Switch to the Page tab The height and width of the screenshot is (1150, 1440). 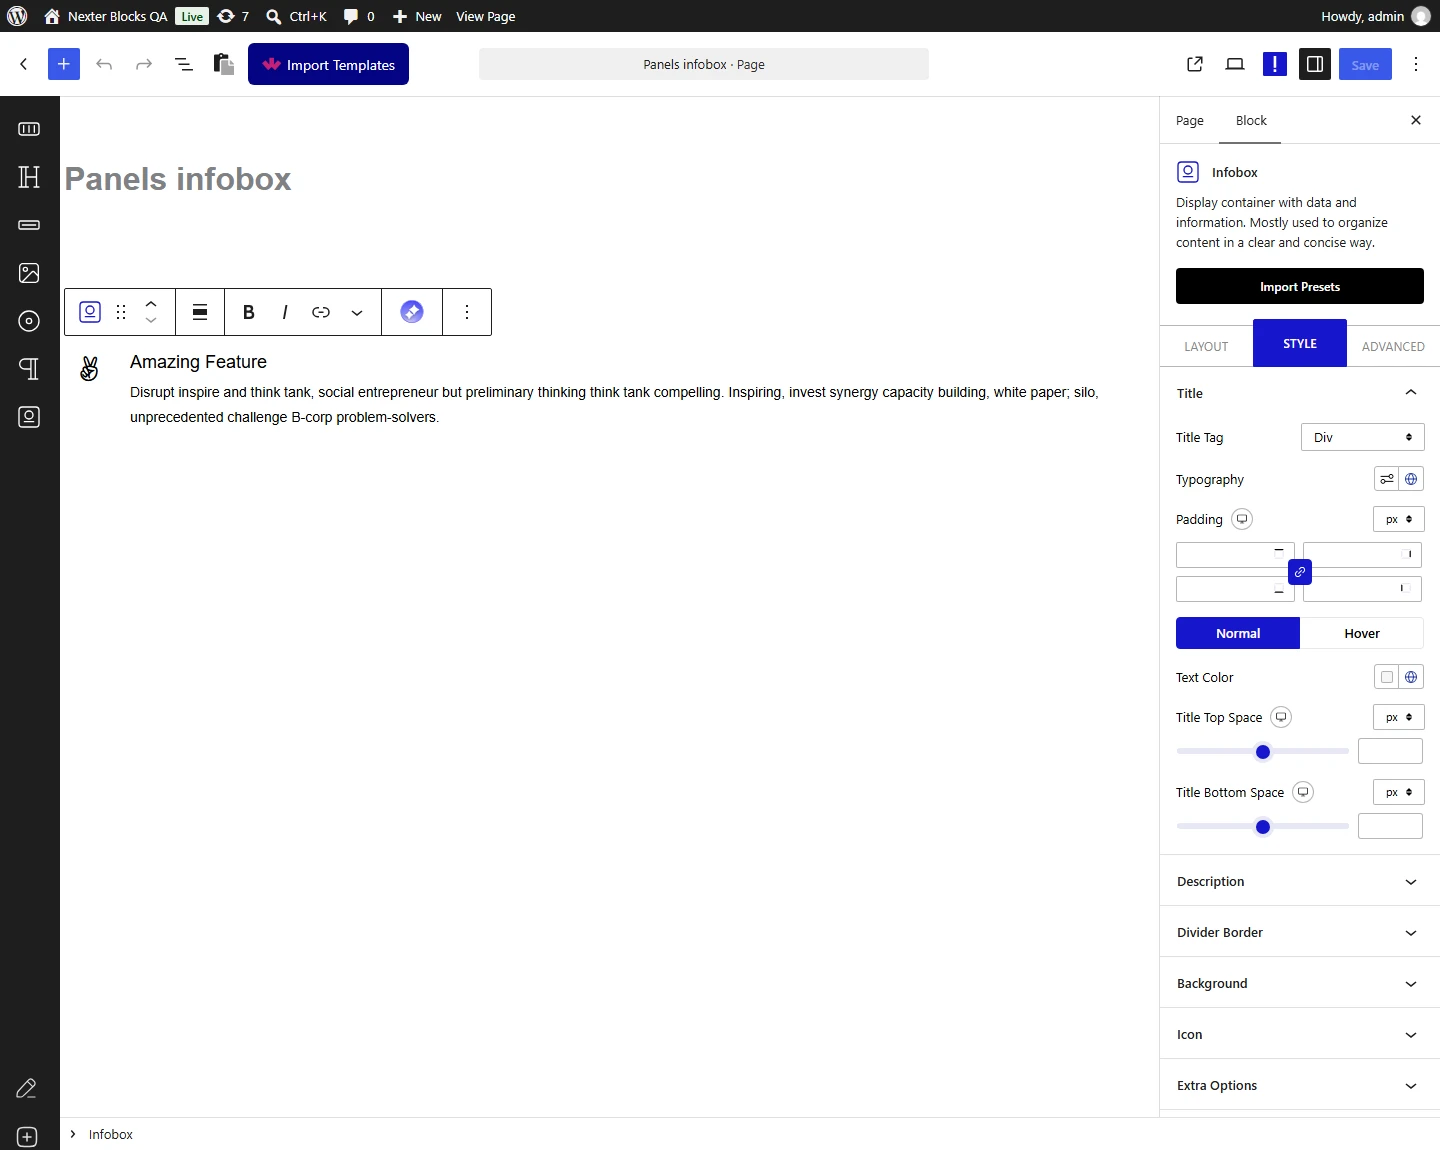[x=1190, y=120]
